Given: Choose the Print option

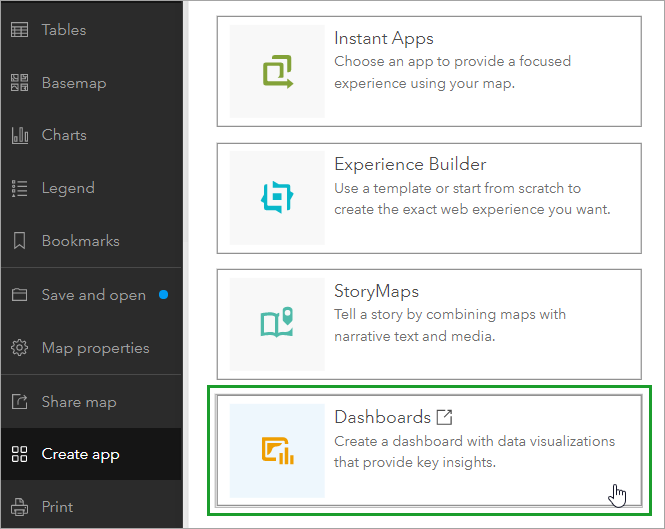Looking at the screenshot, I should [x=92, y=507].
